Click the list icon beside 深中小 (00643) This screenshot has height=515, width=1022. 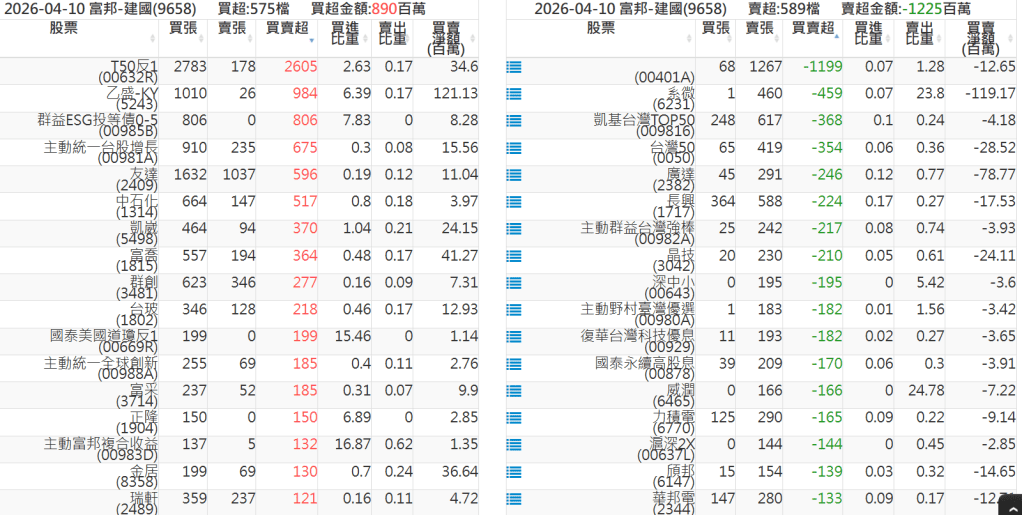(x=514, y=283)
